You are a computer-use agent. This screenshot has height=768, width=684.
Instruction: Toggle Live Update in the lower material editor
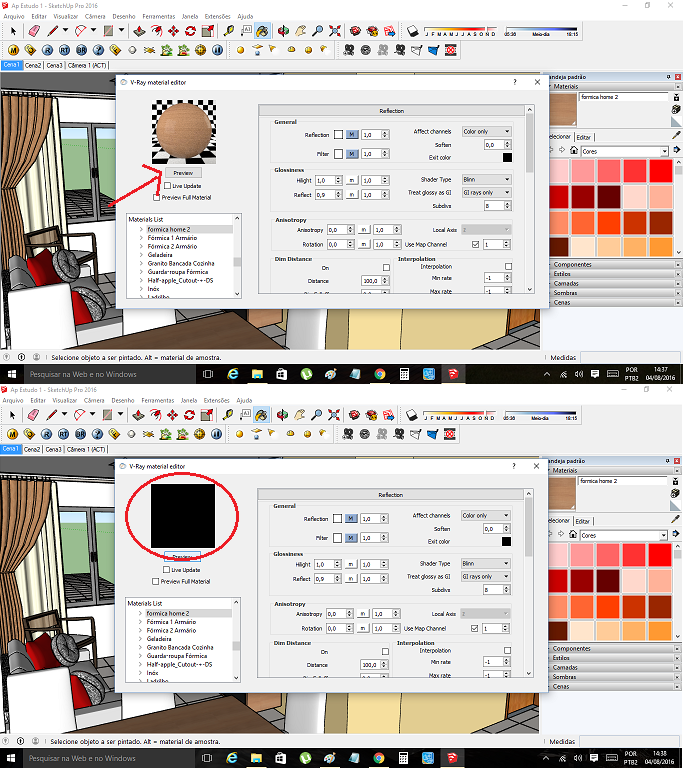click(x=167, y=570)
